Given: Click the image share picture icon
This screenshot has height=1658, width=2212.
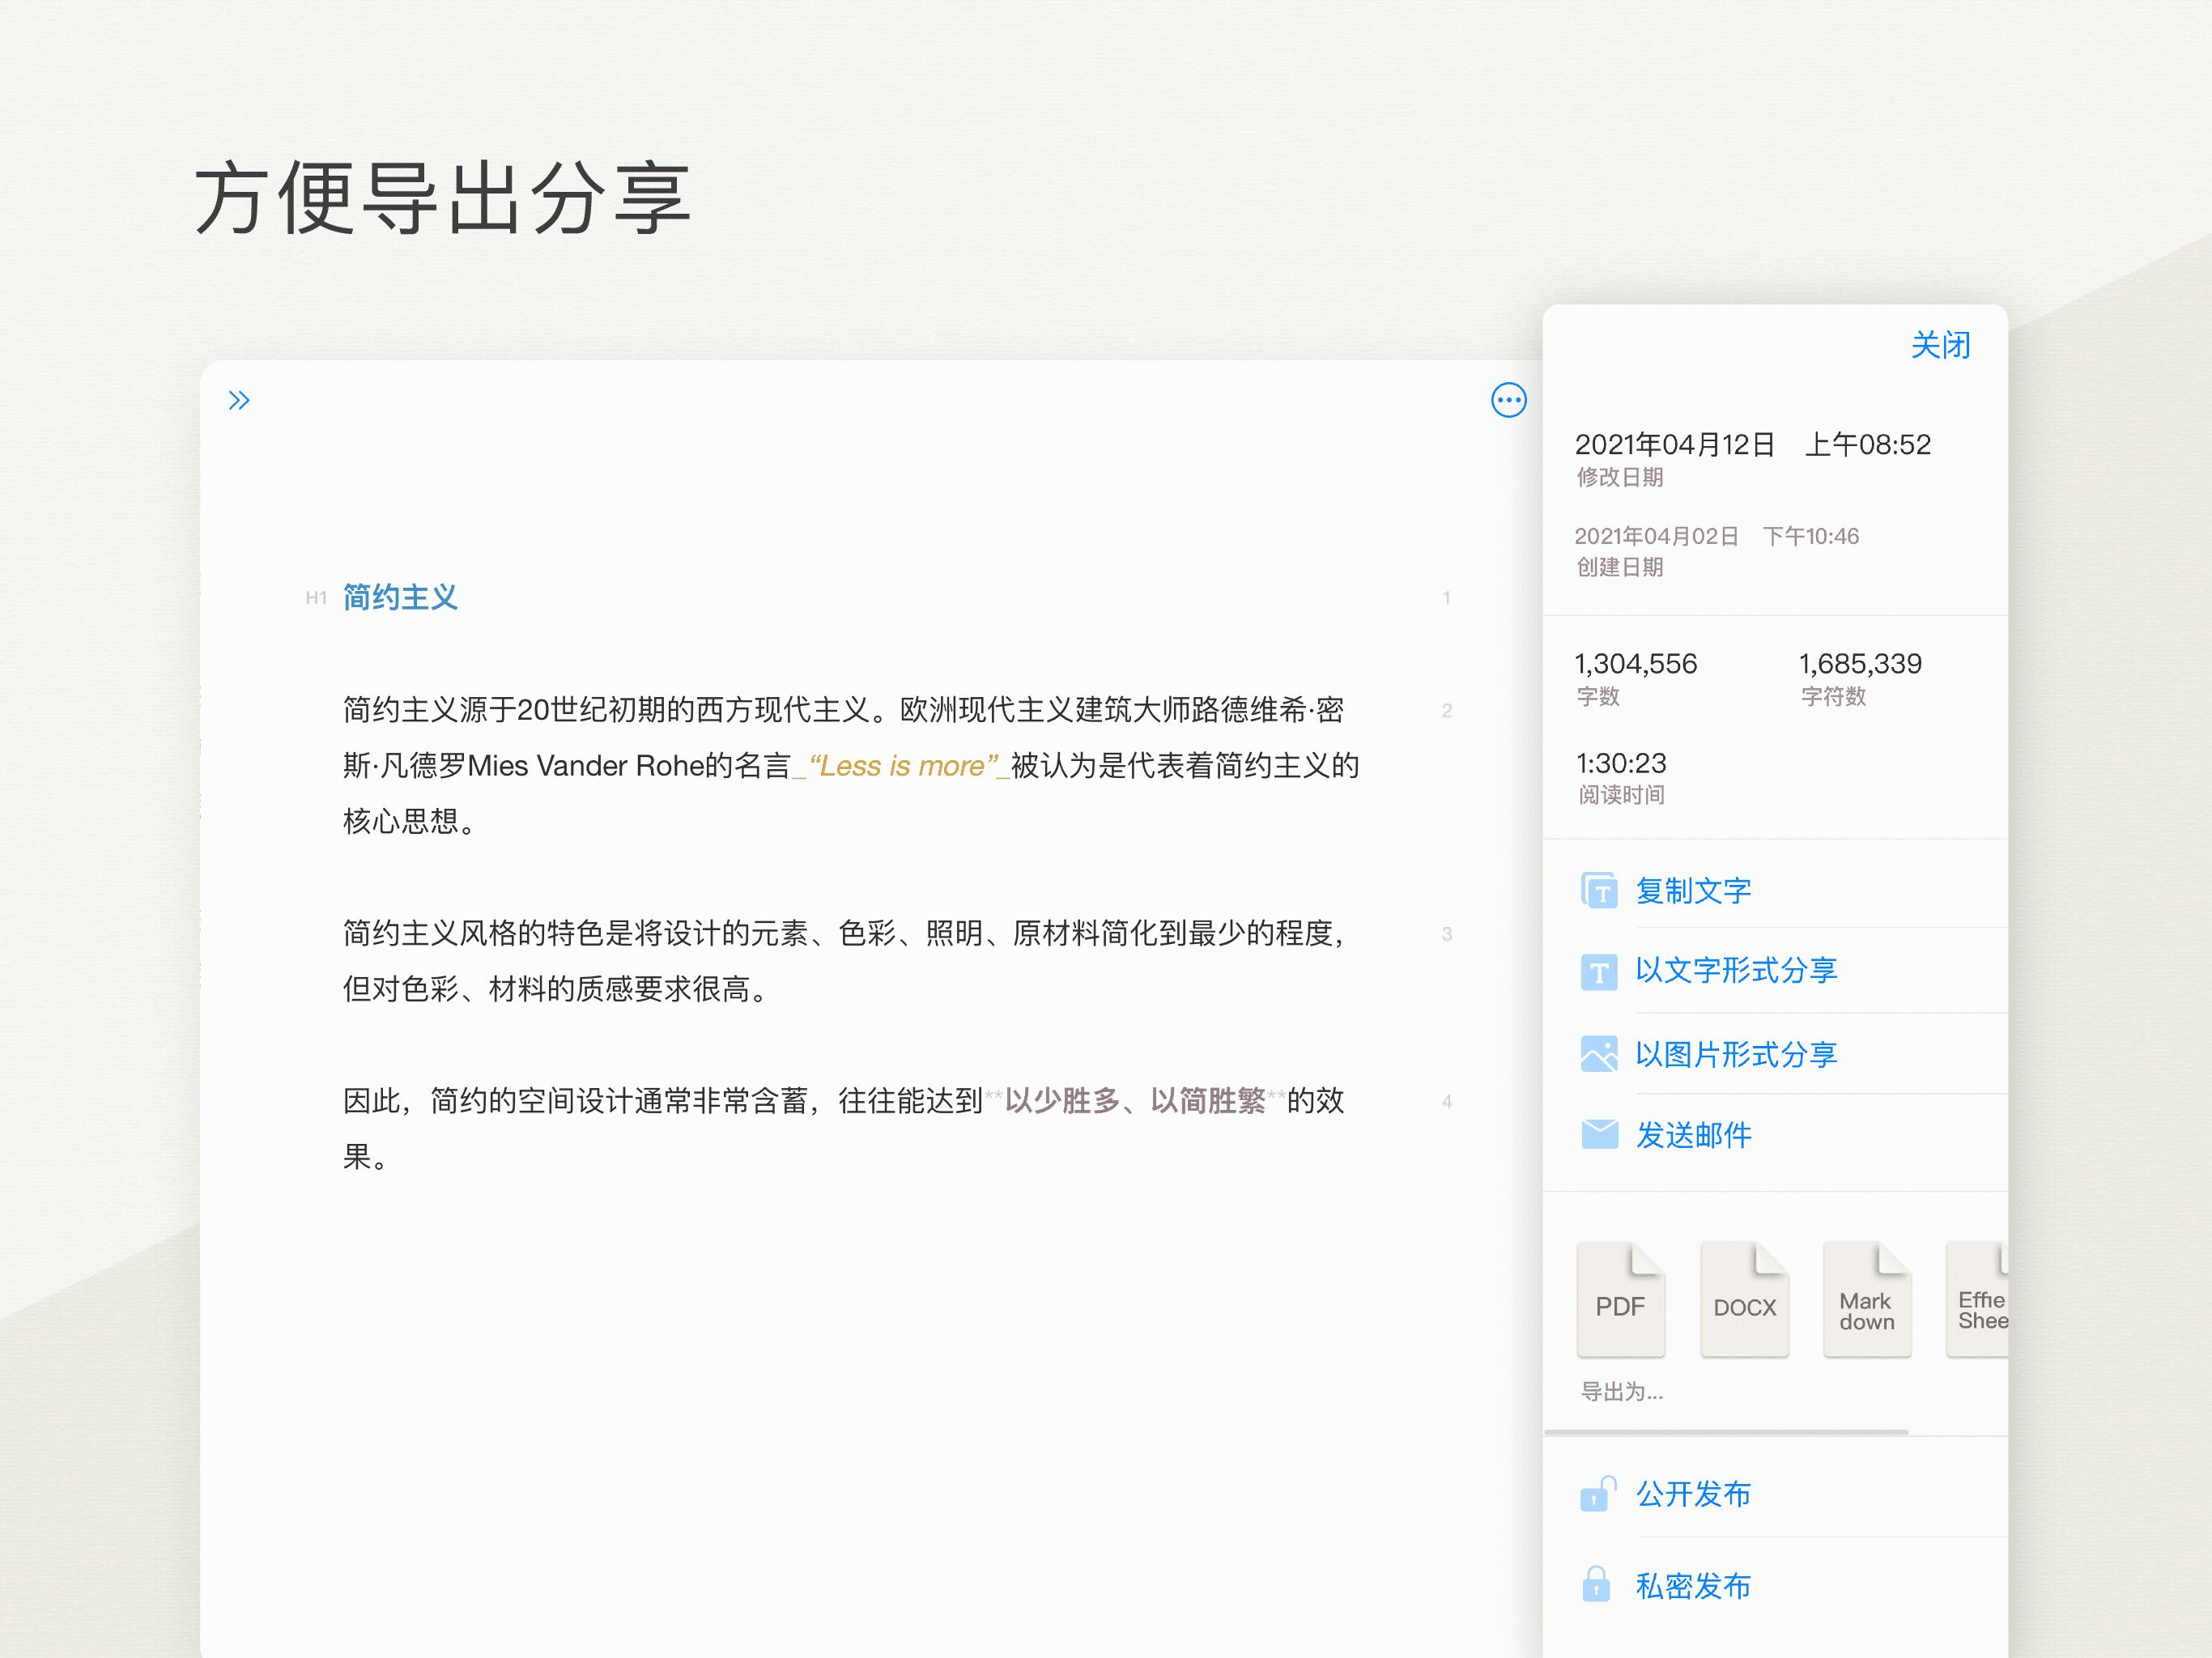Looking at the screenshot, I should pos(1598,1054).
